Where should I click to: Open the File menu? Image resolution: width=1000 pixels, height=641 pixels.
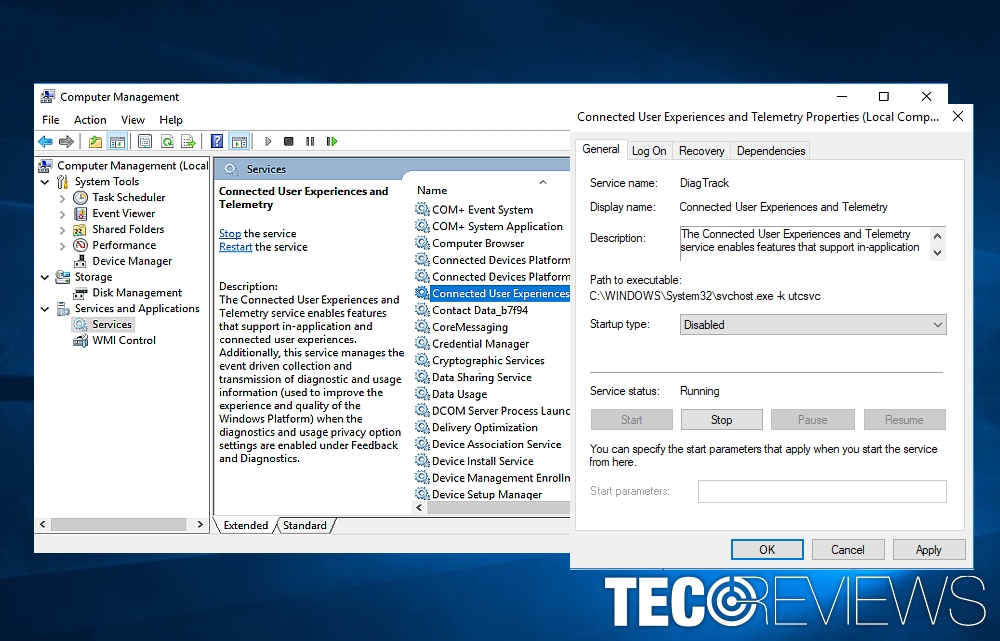click(50, 120)
